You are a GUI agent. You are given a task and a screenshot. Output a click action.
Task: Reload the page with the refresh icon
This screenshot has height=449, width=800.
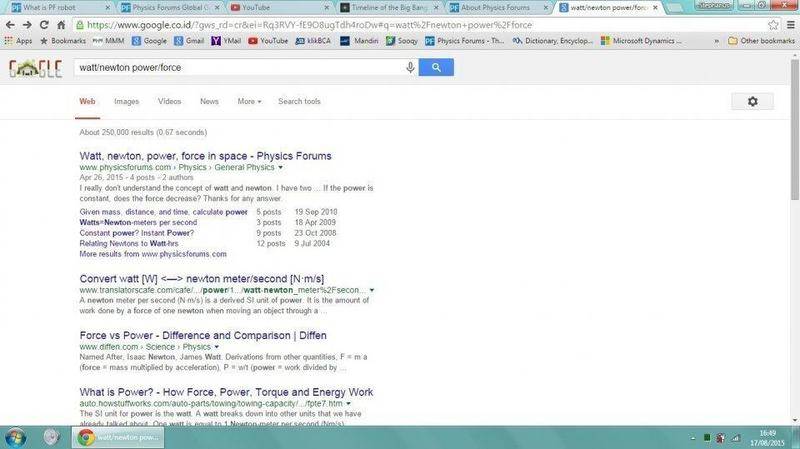pos(44,24)
